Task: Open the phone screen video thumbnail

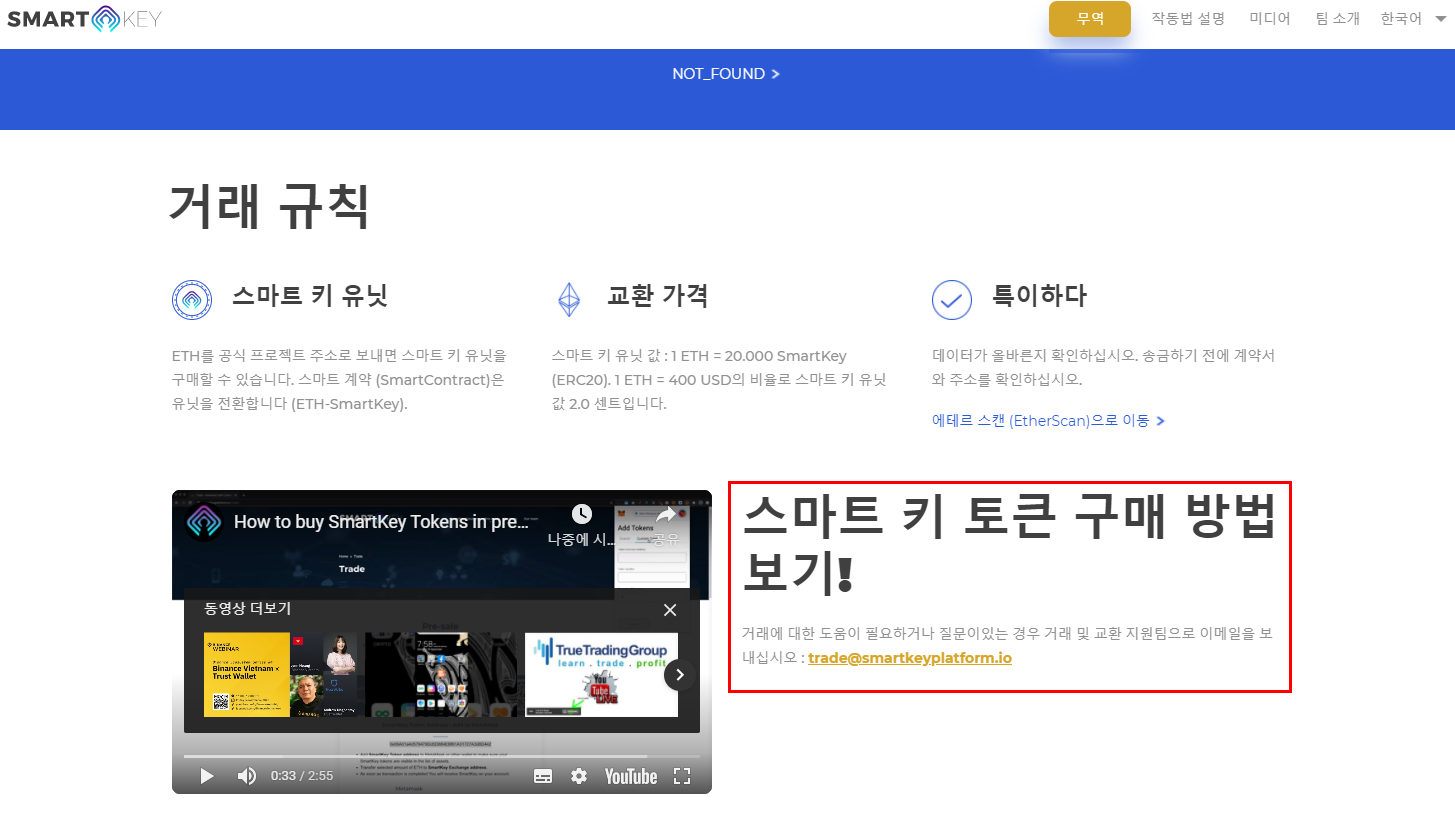Action: coord(442,674)
